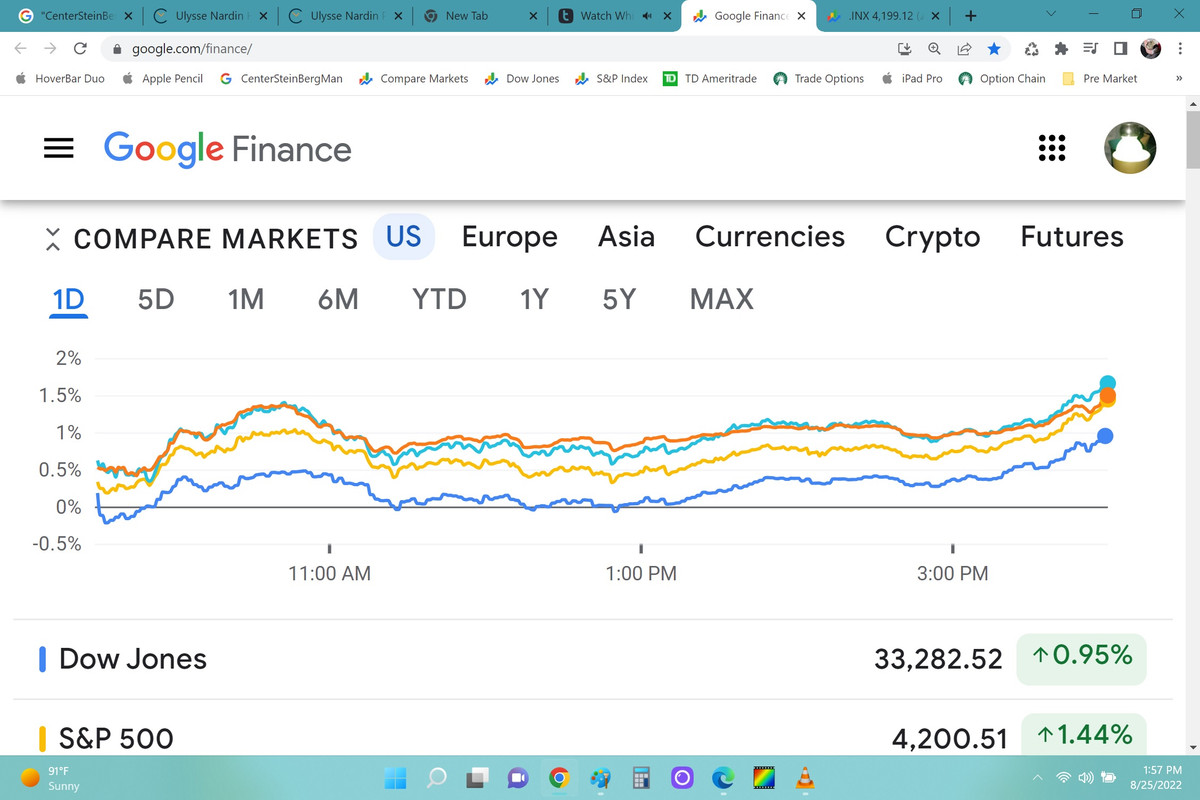Collapse the Compare Markets section
This screenshot has width=1200, height=800.
pos(54,239)
